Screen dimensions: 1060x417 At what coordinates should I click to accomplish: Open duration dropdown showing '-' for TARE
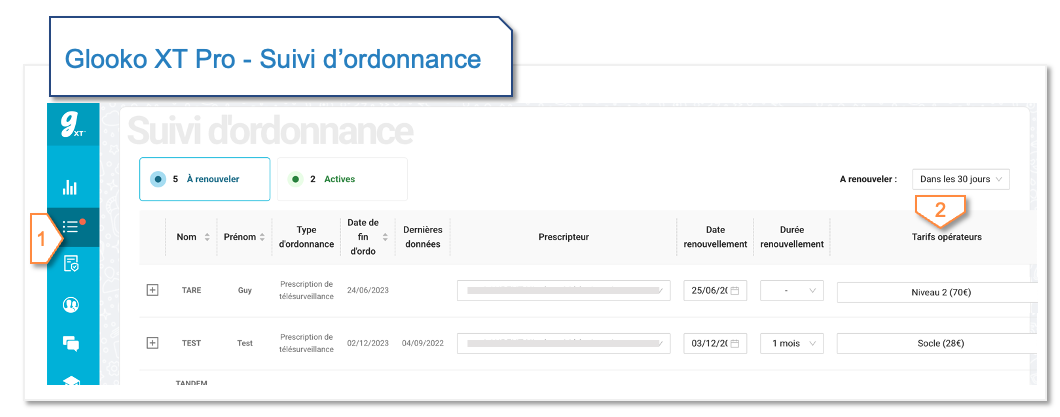point(792,291)
